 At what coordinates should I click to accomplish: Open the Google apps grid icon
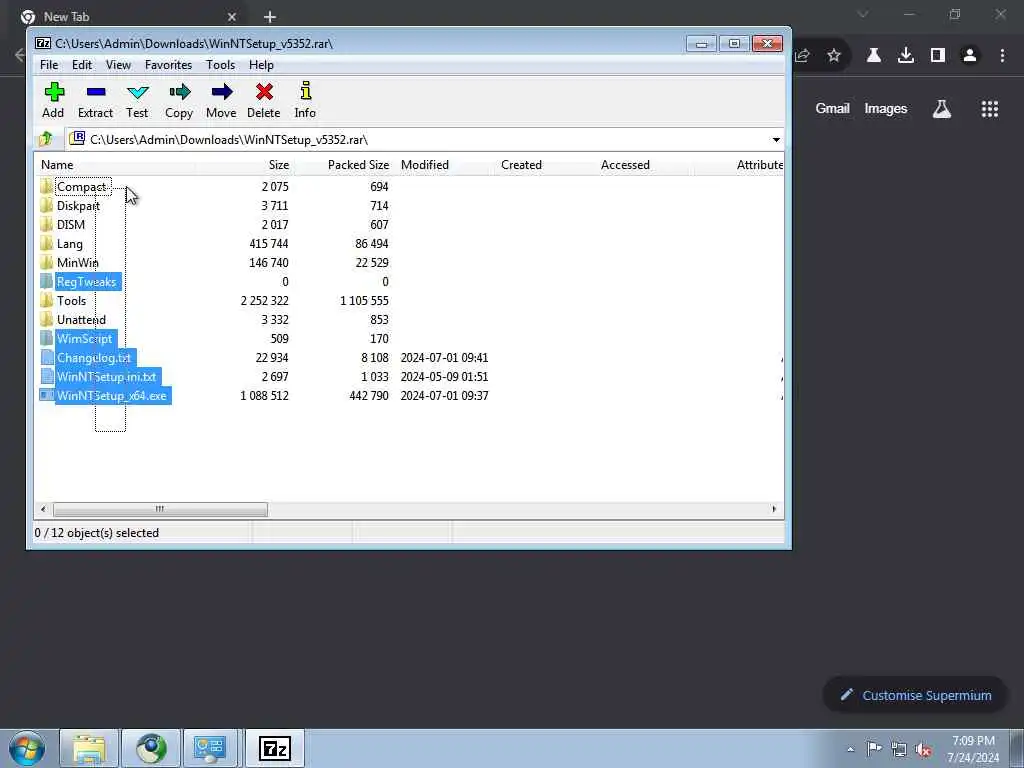point(990,109)
